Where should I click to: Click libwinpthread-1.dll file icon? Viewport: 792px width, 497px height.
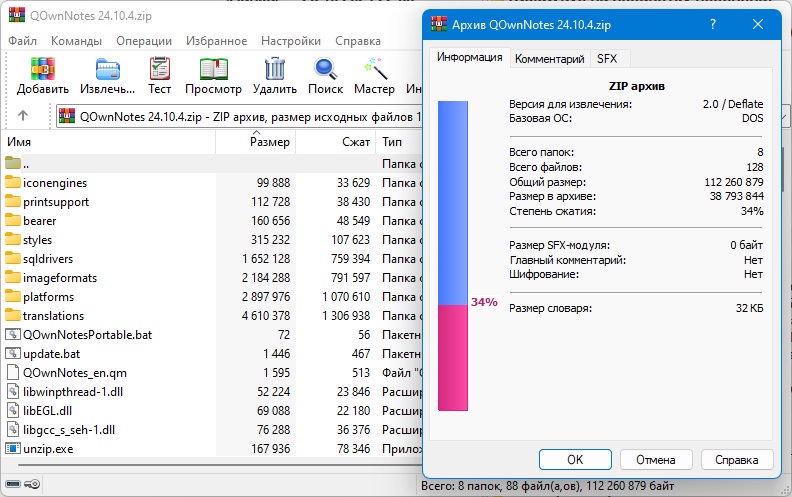pos(13,391)
